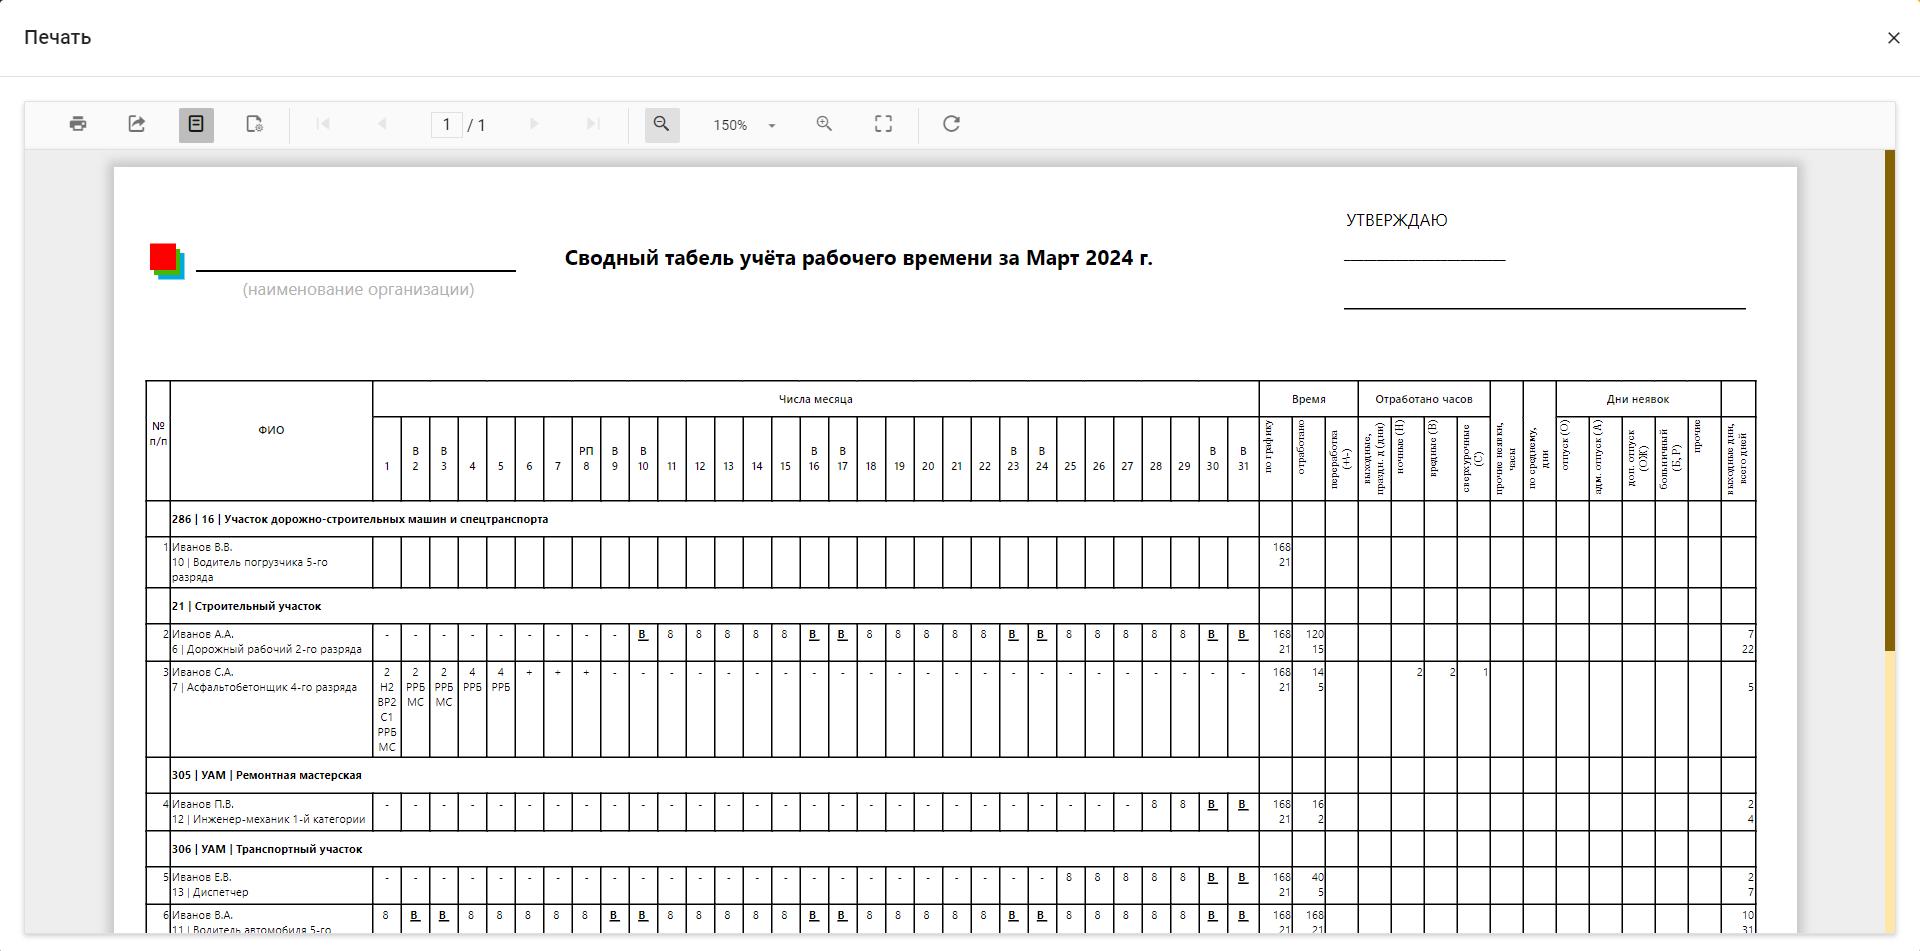Screen dimensions: 1920x951
Task: Click the vertical scrollbar of the report
Action: (1889, 400)
